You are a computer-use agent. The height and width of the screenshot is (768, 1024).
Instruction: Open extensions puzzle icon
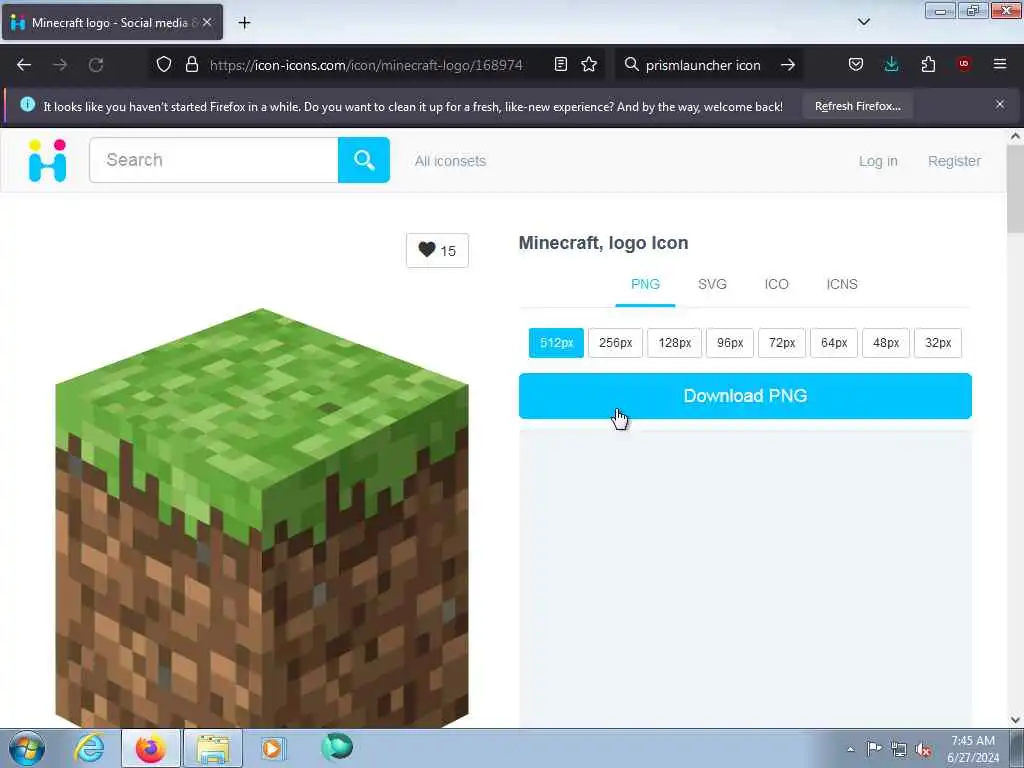pyautogui.click(x=928, y=64)
